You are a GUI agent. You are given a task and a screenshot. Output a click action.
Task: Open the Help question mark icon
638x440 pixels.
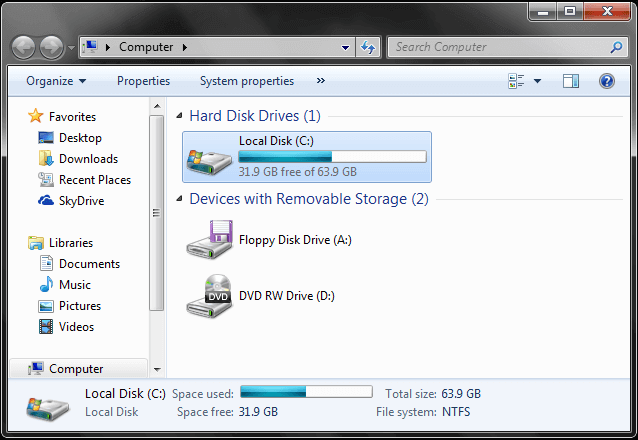pos(606,81)
